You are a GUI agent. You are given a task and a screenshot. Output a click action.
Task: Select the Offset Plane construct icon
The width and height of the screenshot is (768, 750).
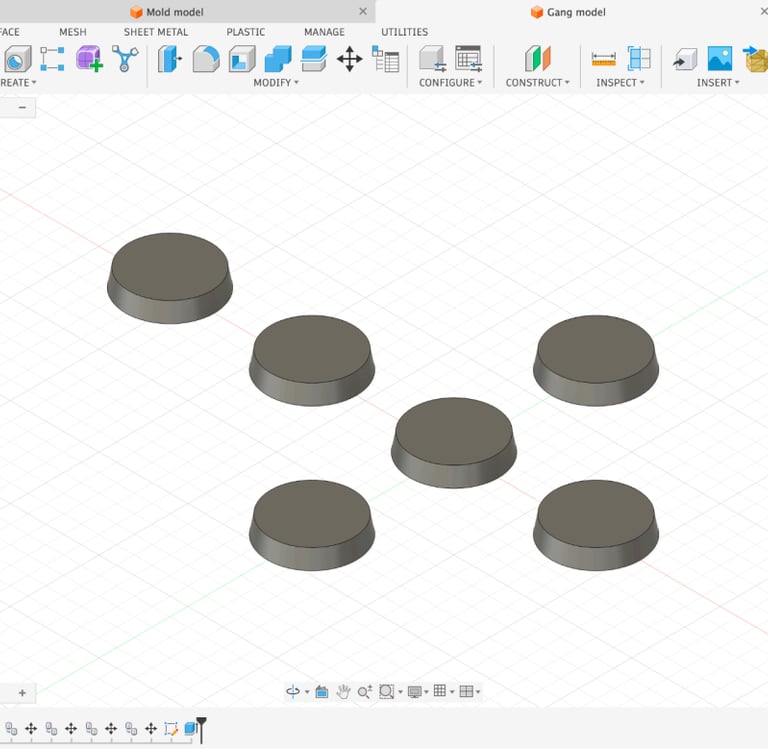pyautogui.click(x=538, y=59)
